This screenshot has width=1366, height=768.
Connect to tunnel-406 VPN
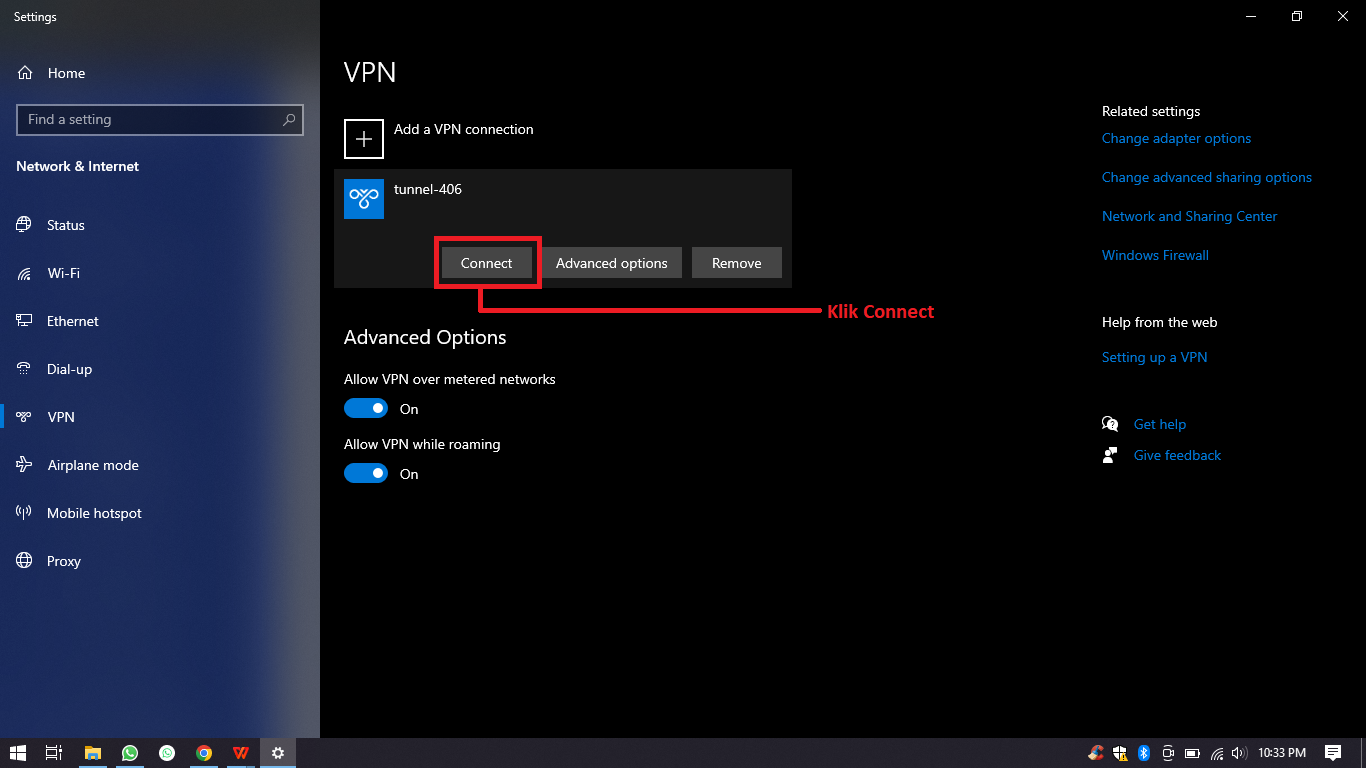[x=486, y=263]
